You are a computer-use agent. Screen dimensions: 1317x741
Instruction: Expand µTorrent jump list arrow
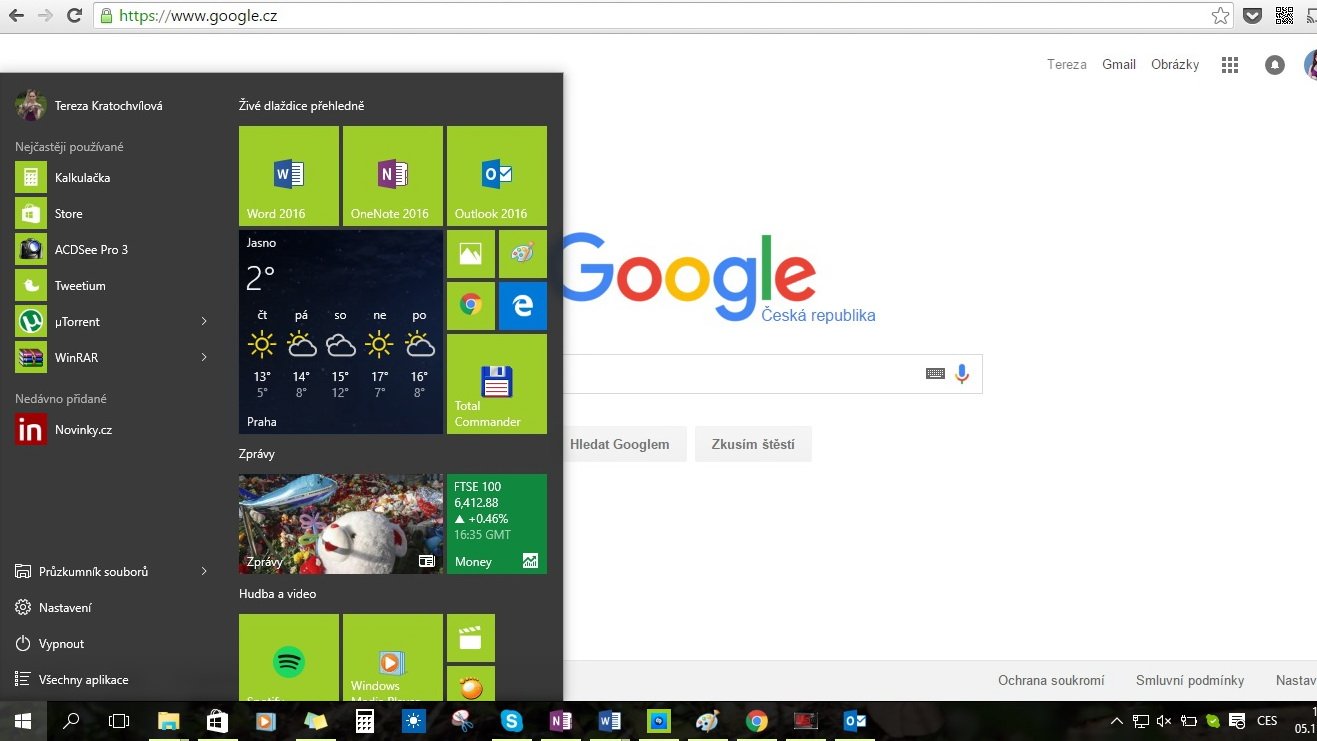204,322
